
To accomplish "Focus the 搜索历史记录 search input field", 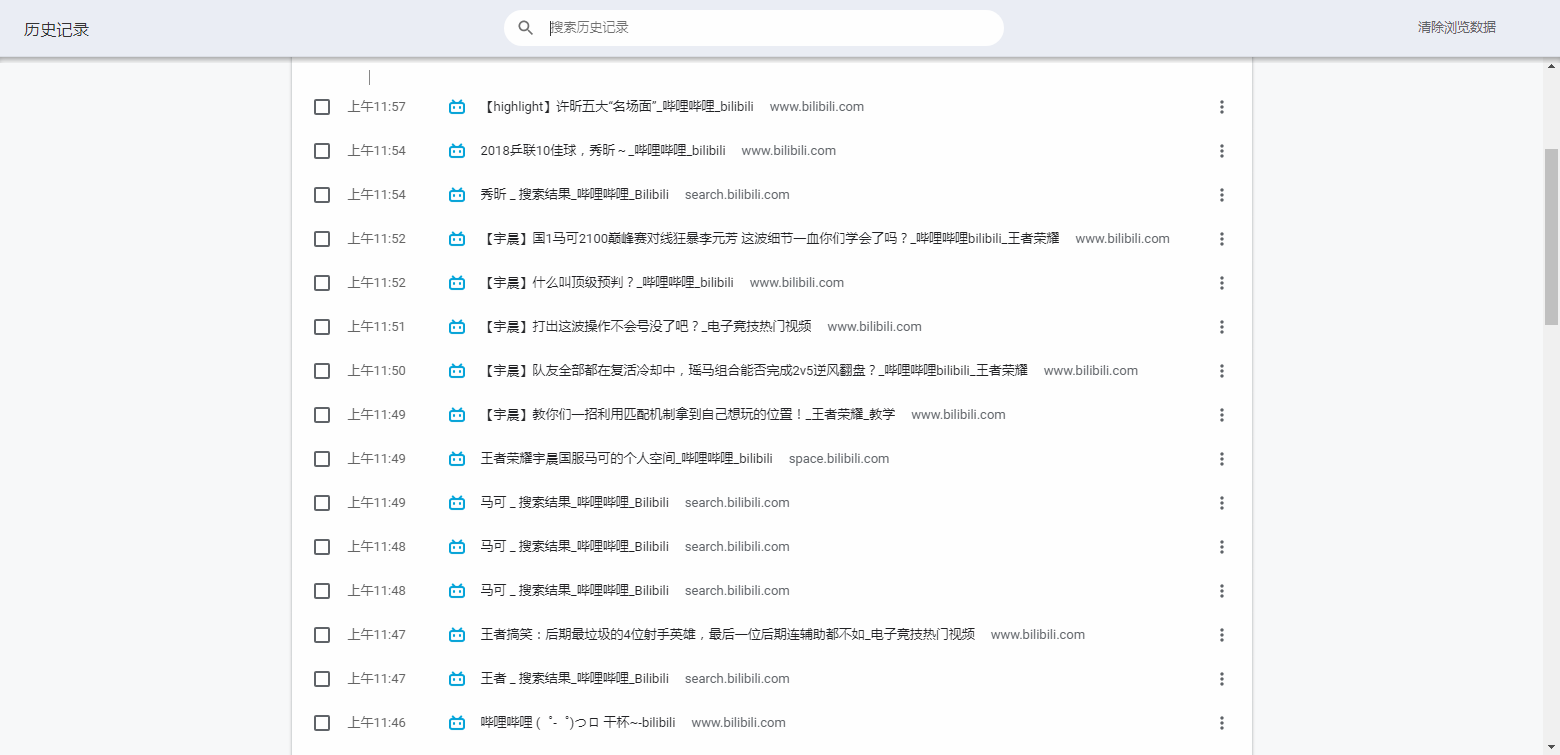I will pyautogui.click(x=770, y=28).
